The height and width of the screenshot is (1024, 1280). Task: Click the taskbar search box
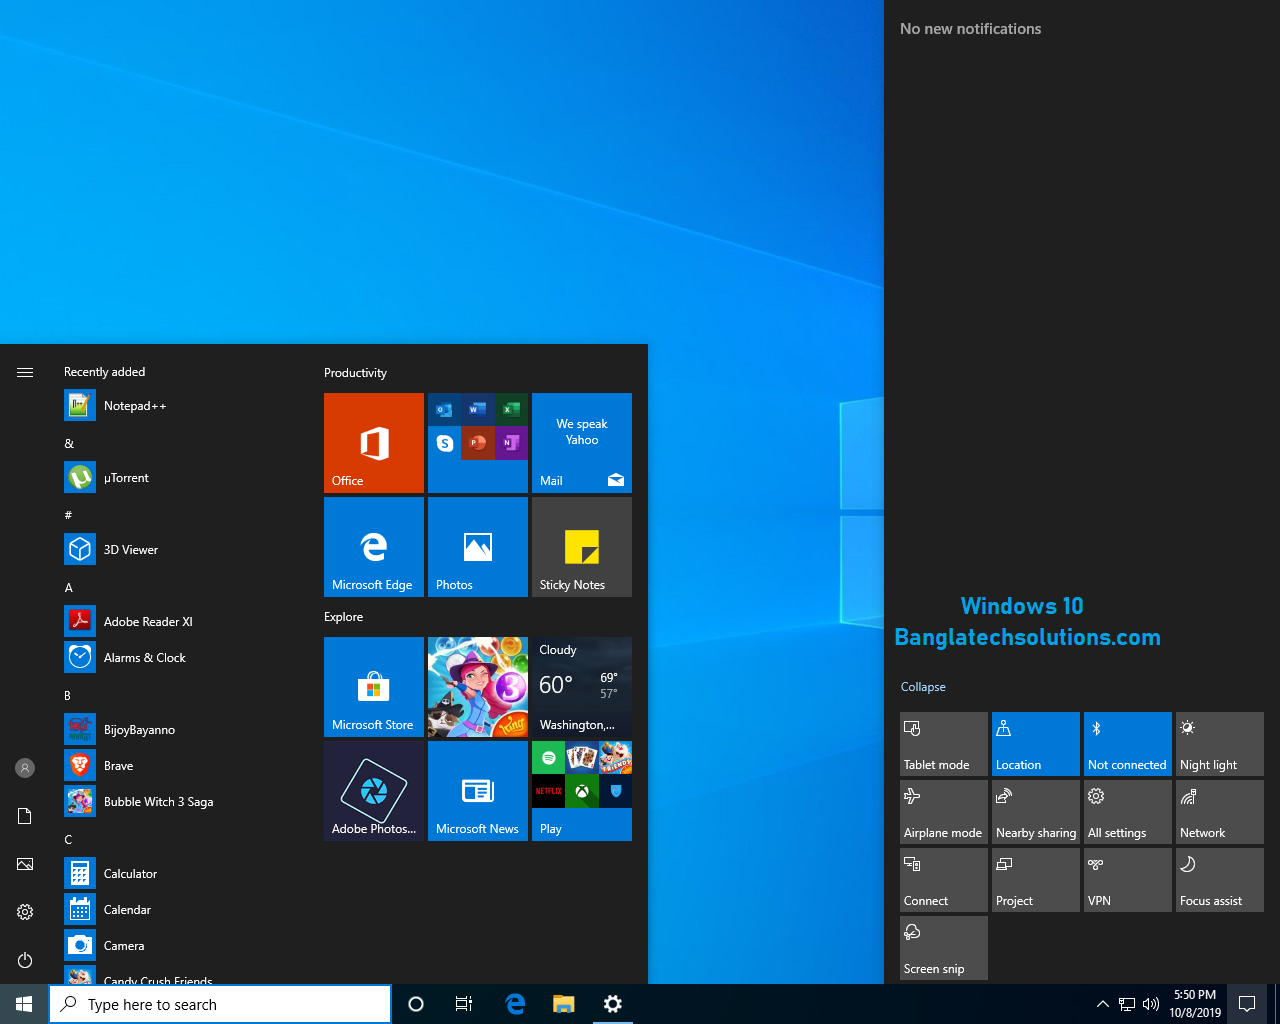click(x=220, y=1004)
